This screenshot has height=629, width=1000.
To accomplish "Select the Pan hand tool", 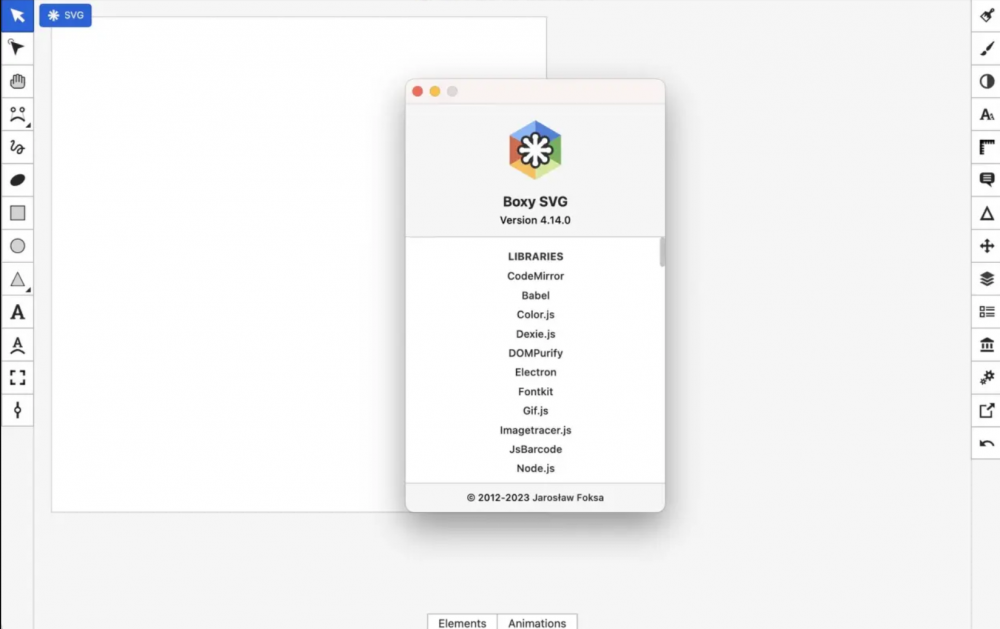I will tap(17, 81).
